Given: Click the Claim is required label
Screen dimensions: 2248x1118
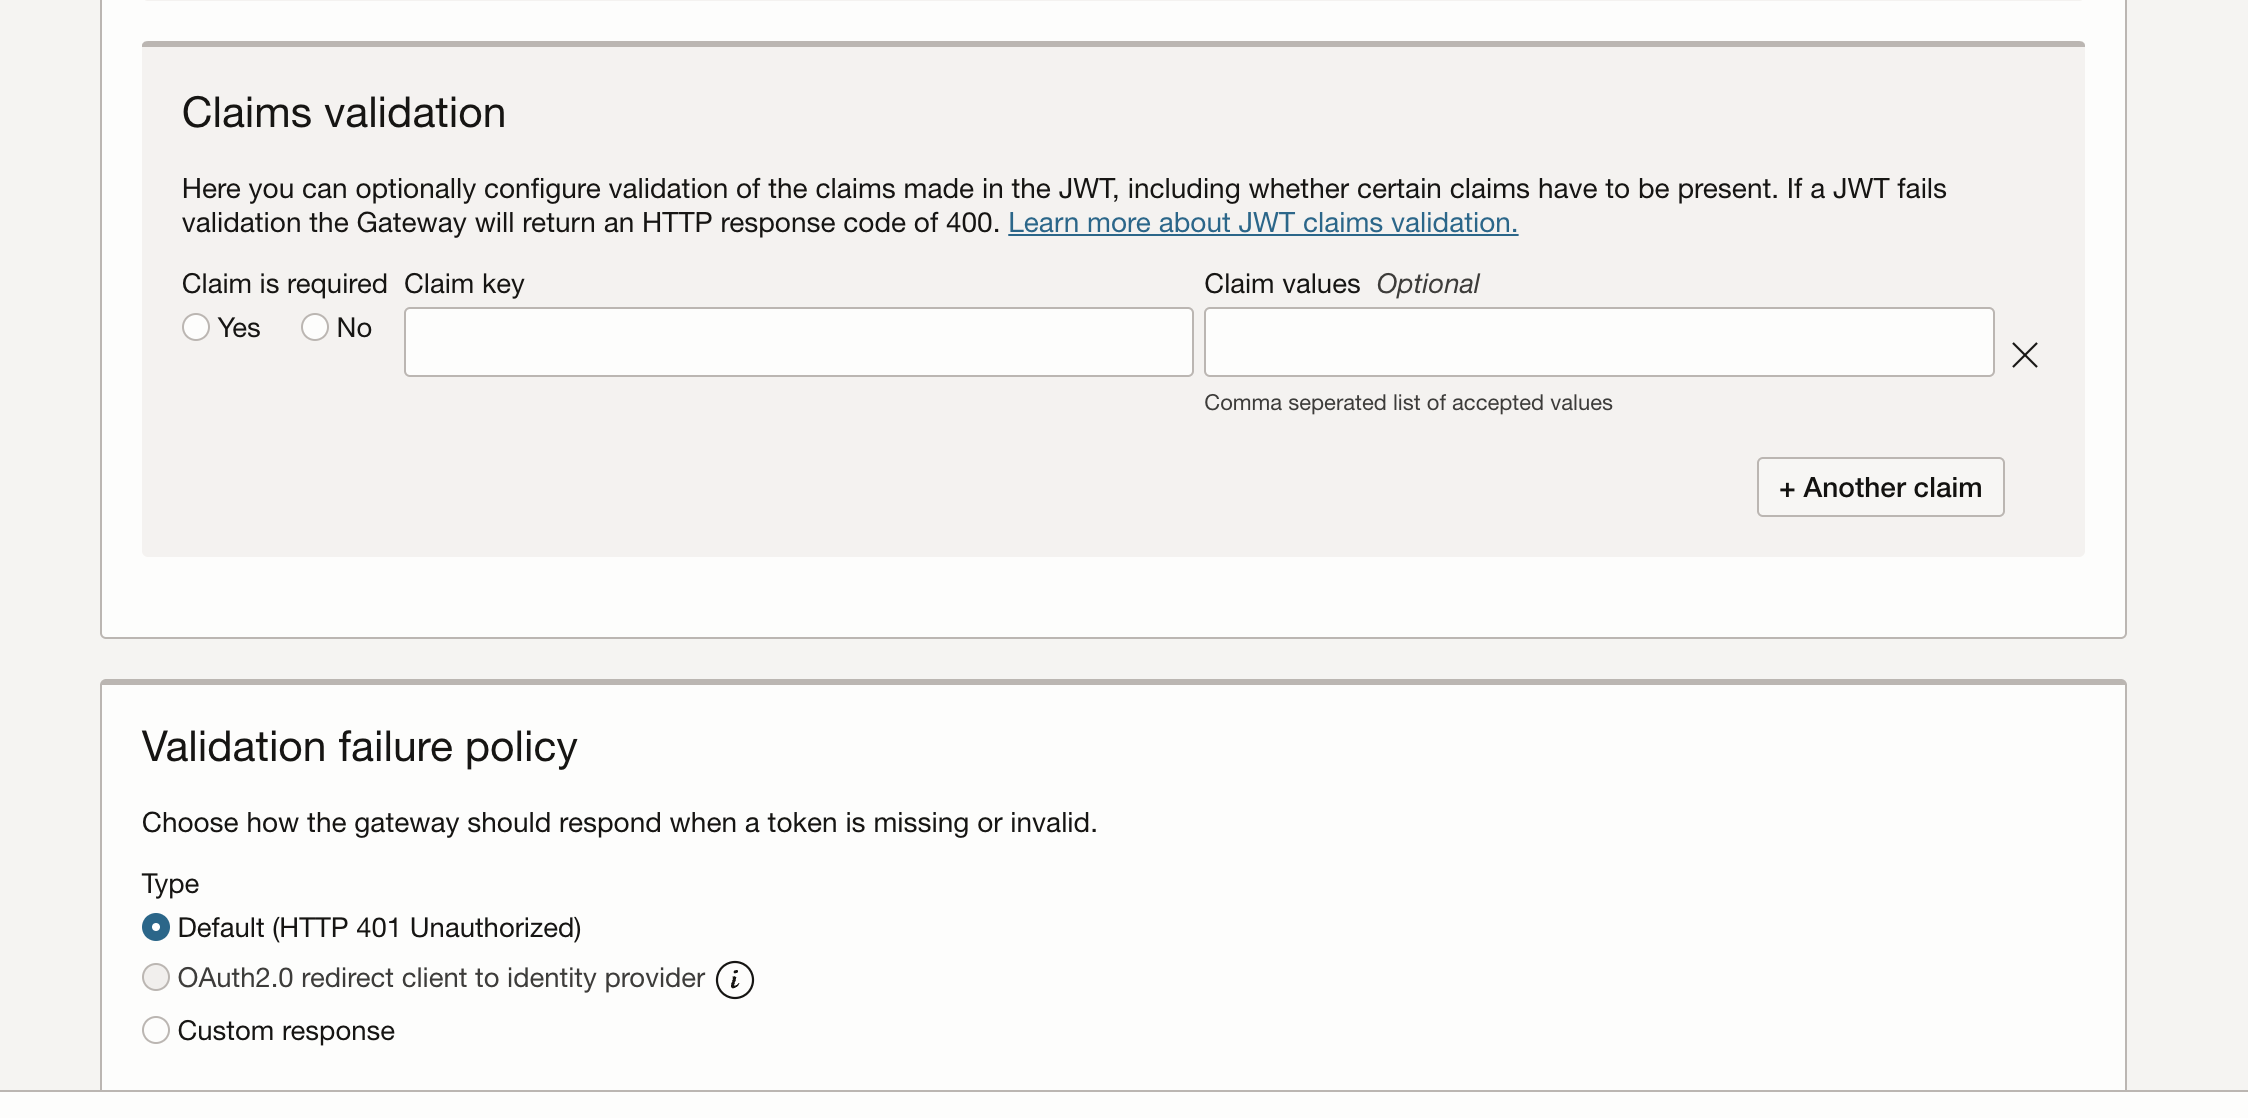Looking at the screenshot, I should 284,284.
